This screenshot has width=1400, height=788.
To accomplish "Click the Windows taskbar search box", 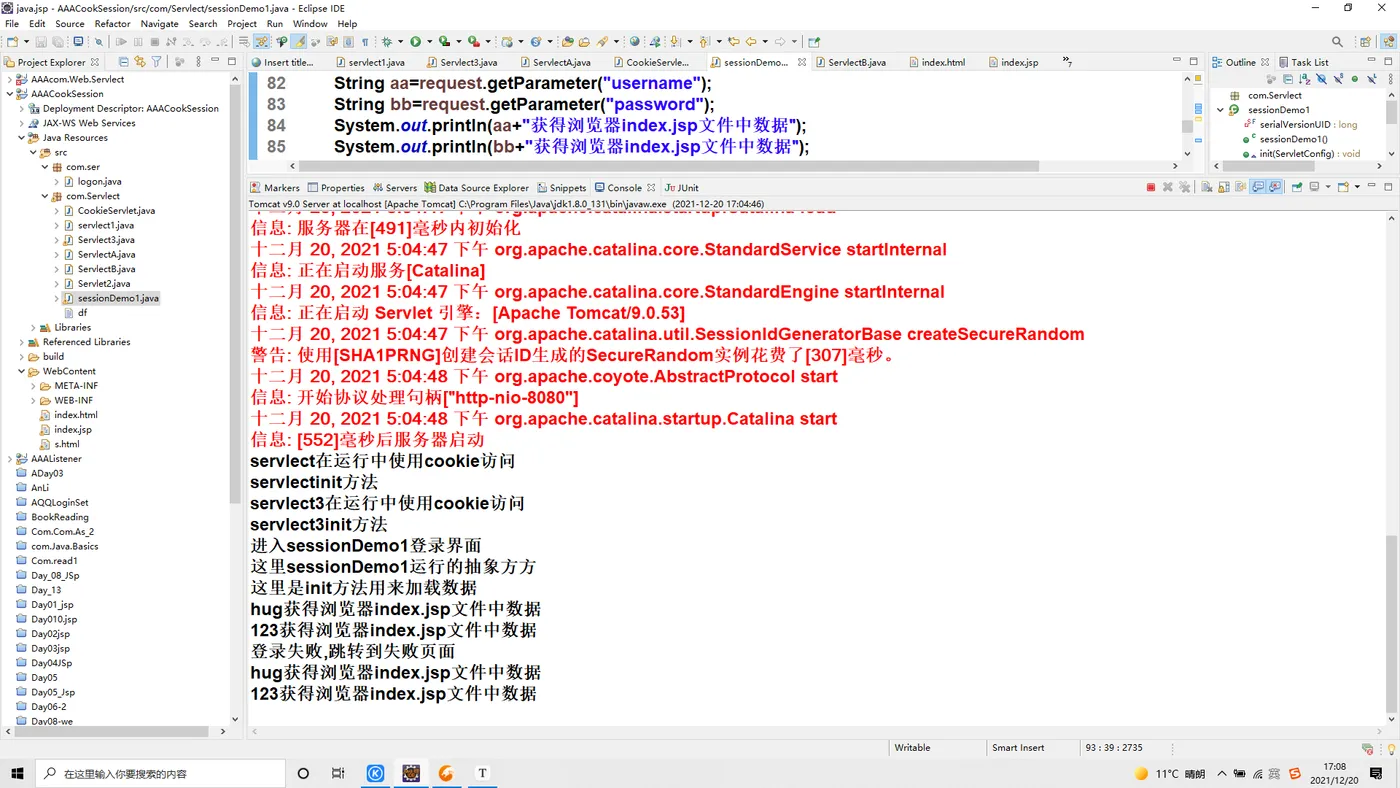I will pyautogui.click(x=160, y=773).
